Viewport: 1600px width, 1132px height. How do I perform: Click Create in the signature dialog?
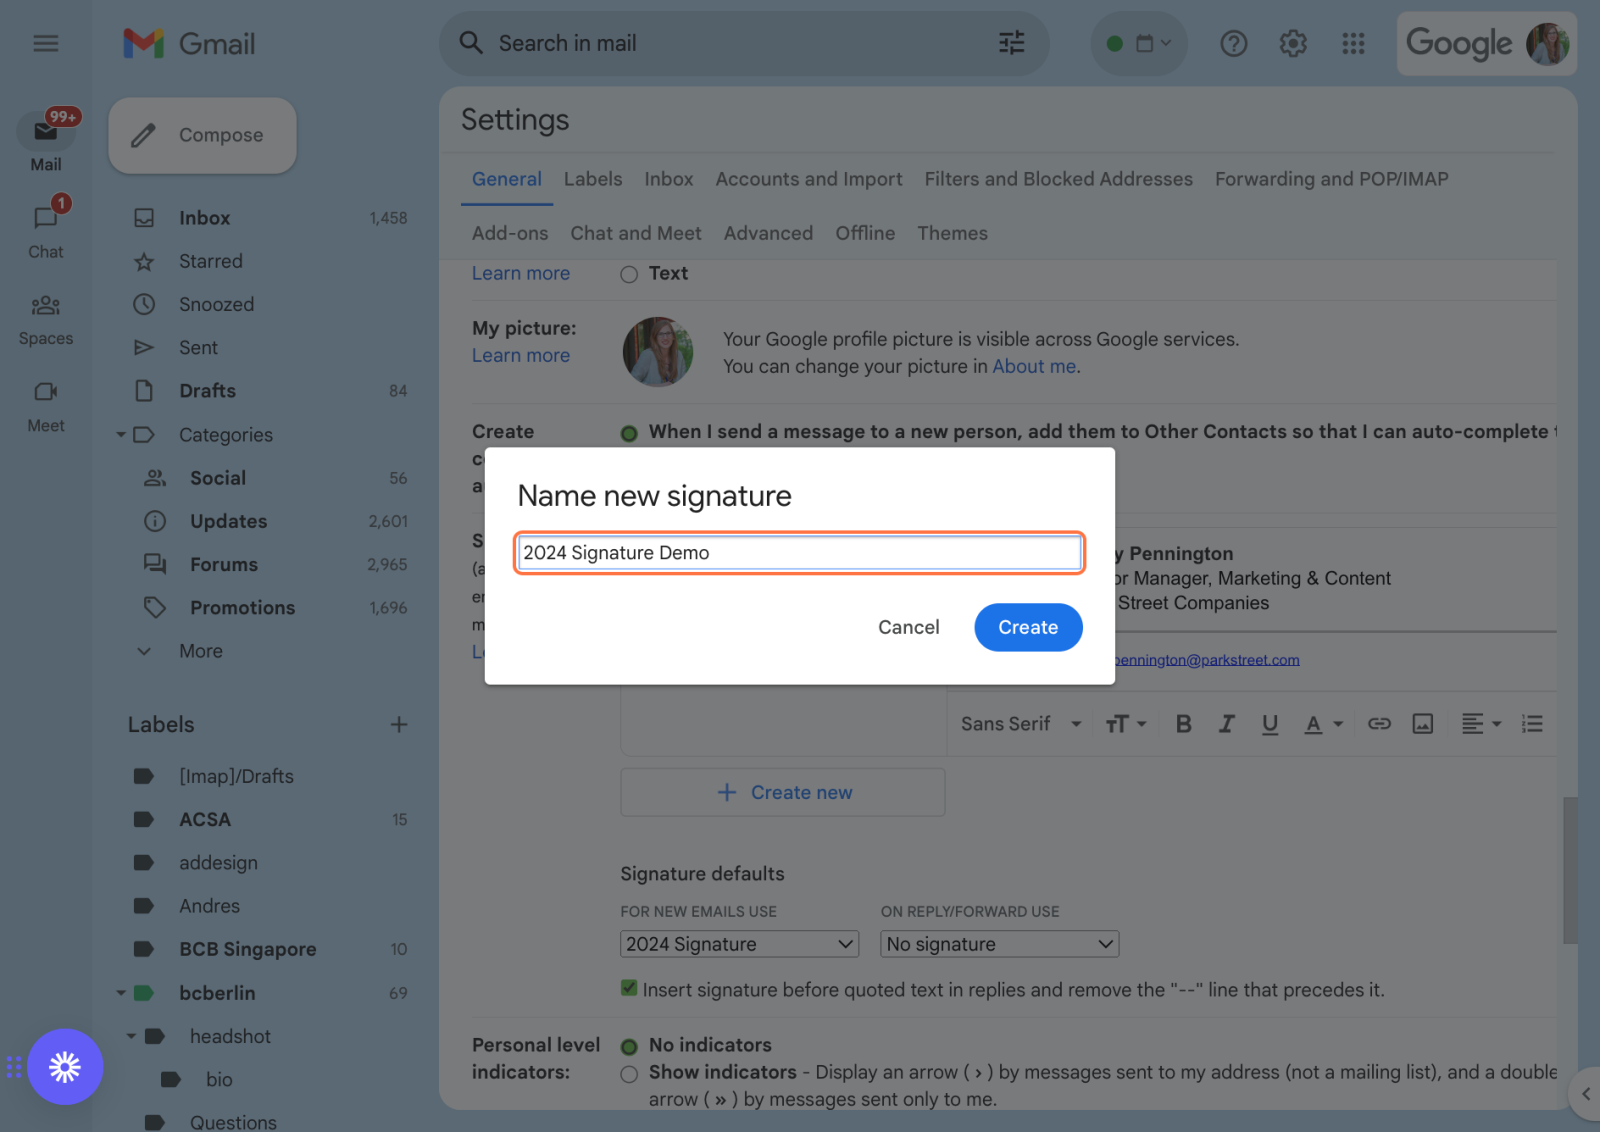[1028, 627]
